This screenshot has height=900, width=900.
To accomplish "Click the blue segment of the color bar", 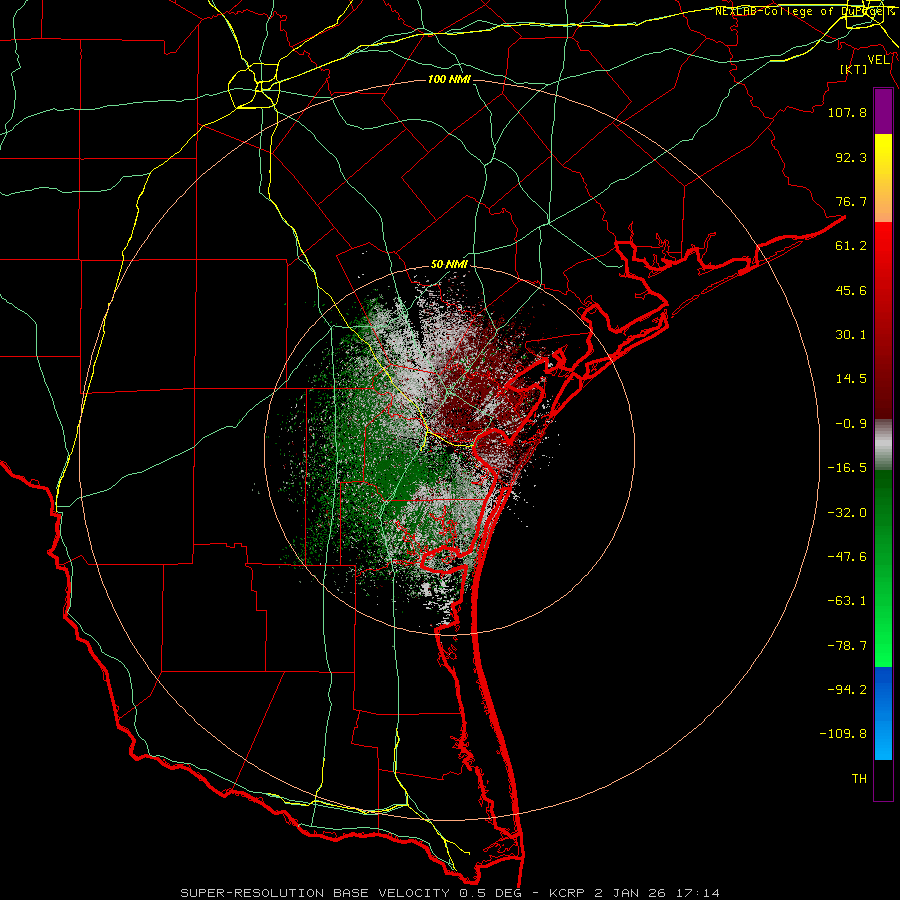I will (x=883, y=713).
